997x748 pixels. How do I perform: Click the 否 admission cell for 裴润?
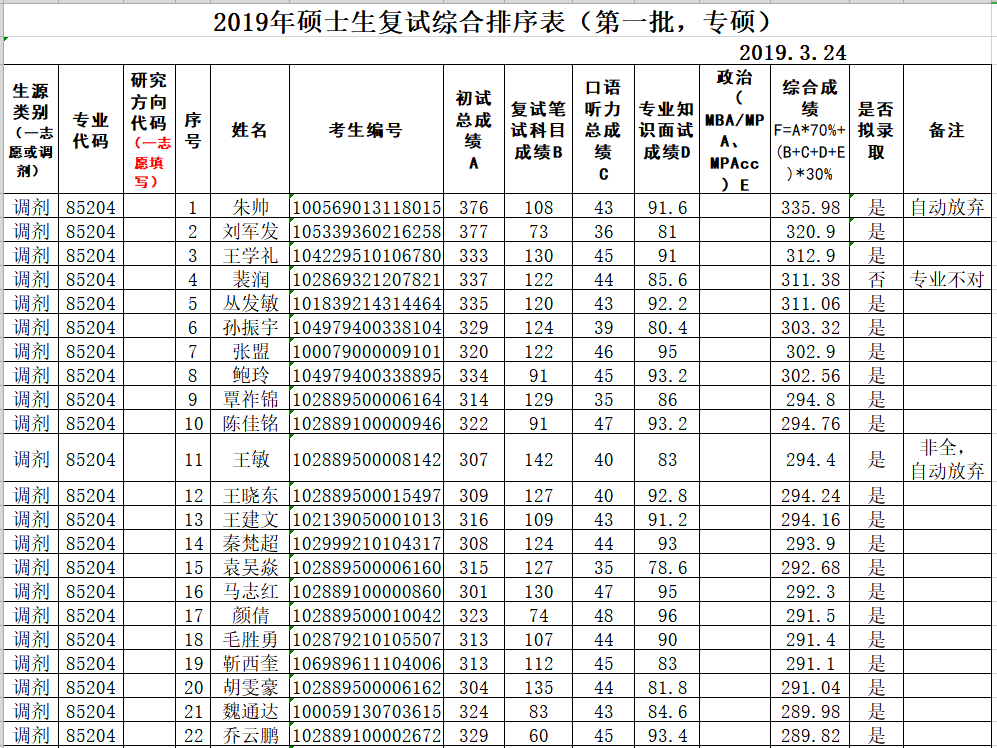876,280
